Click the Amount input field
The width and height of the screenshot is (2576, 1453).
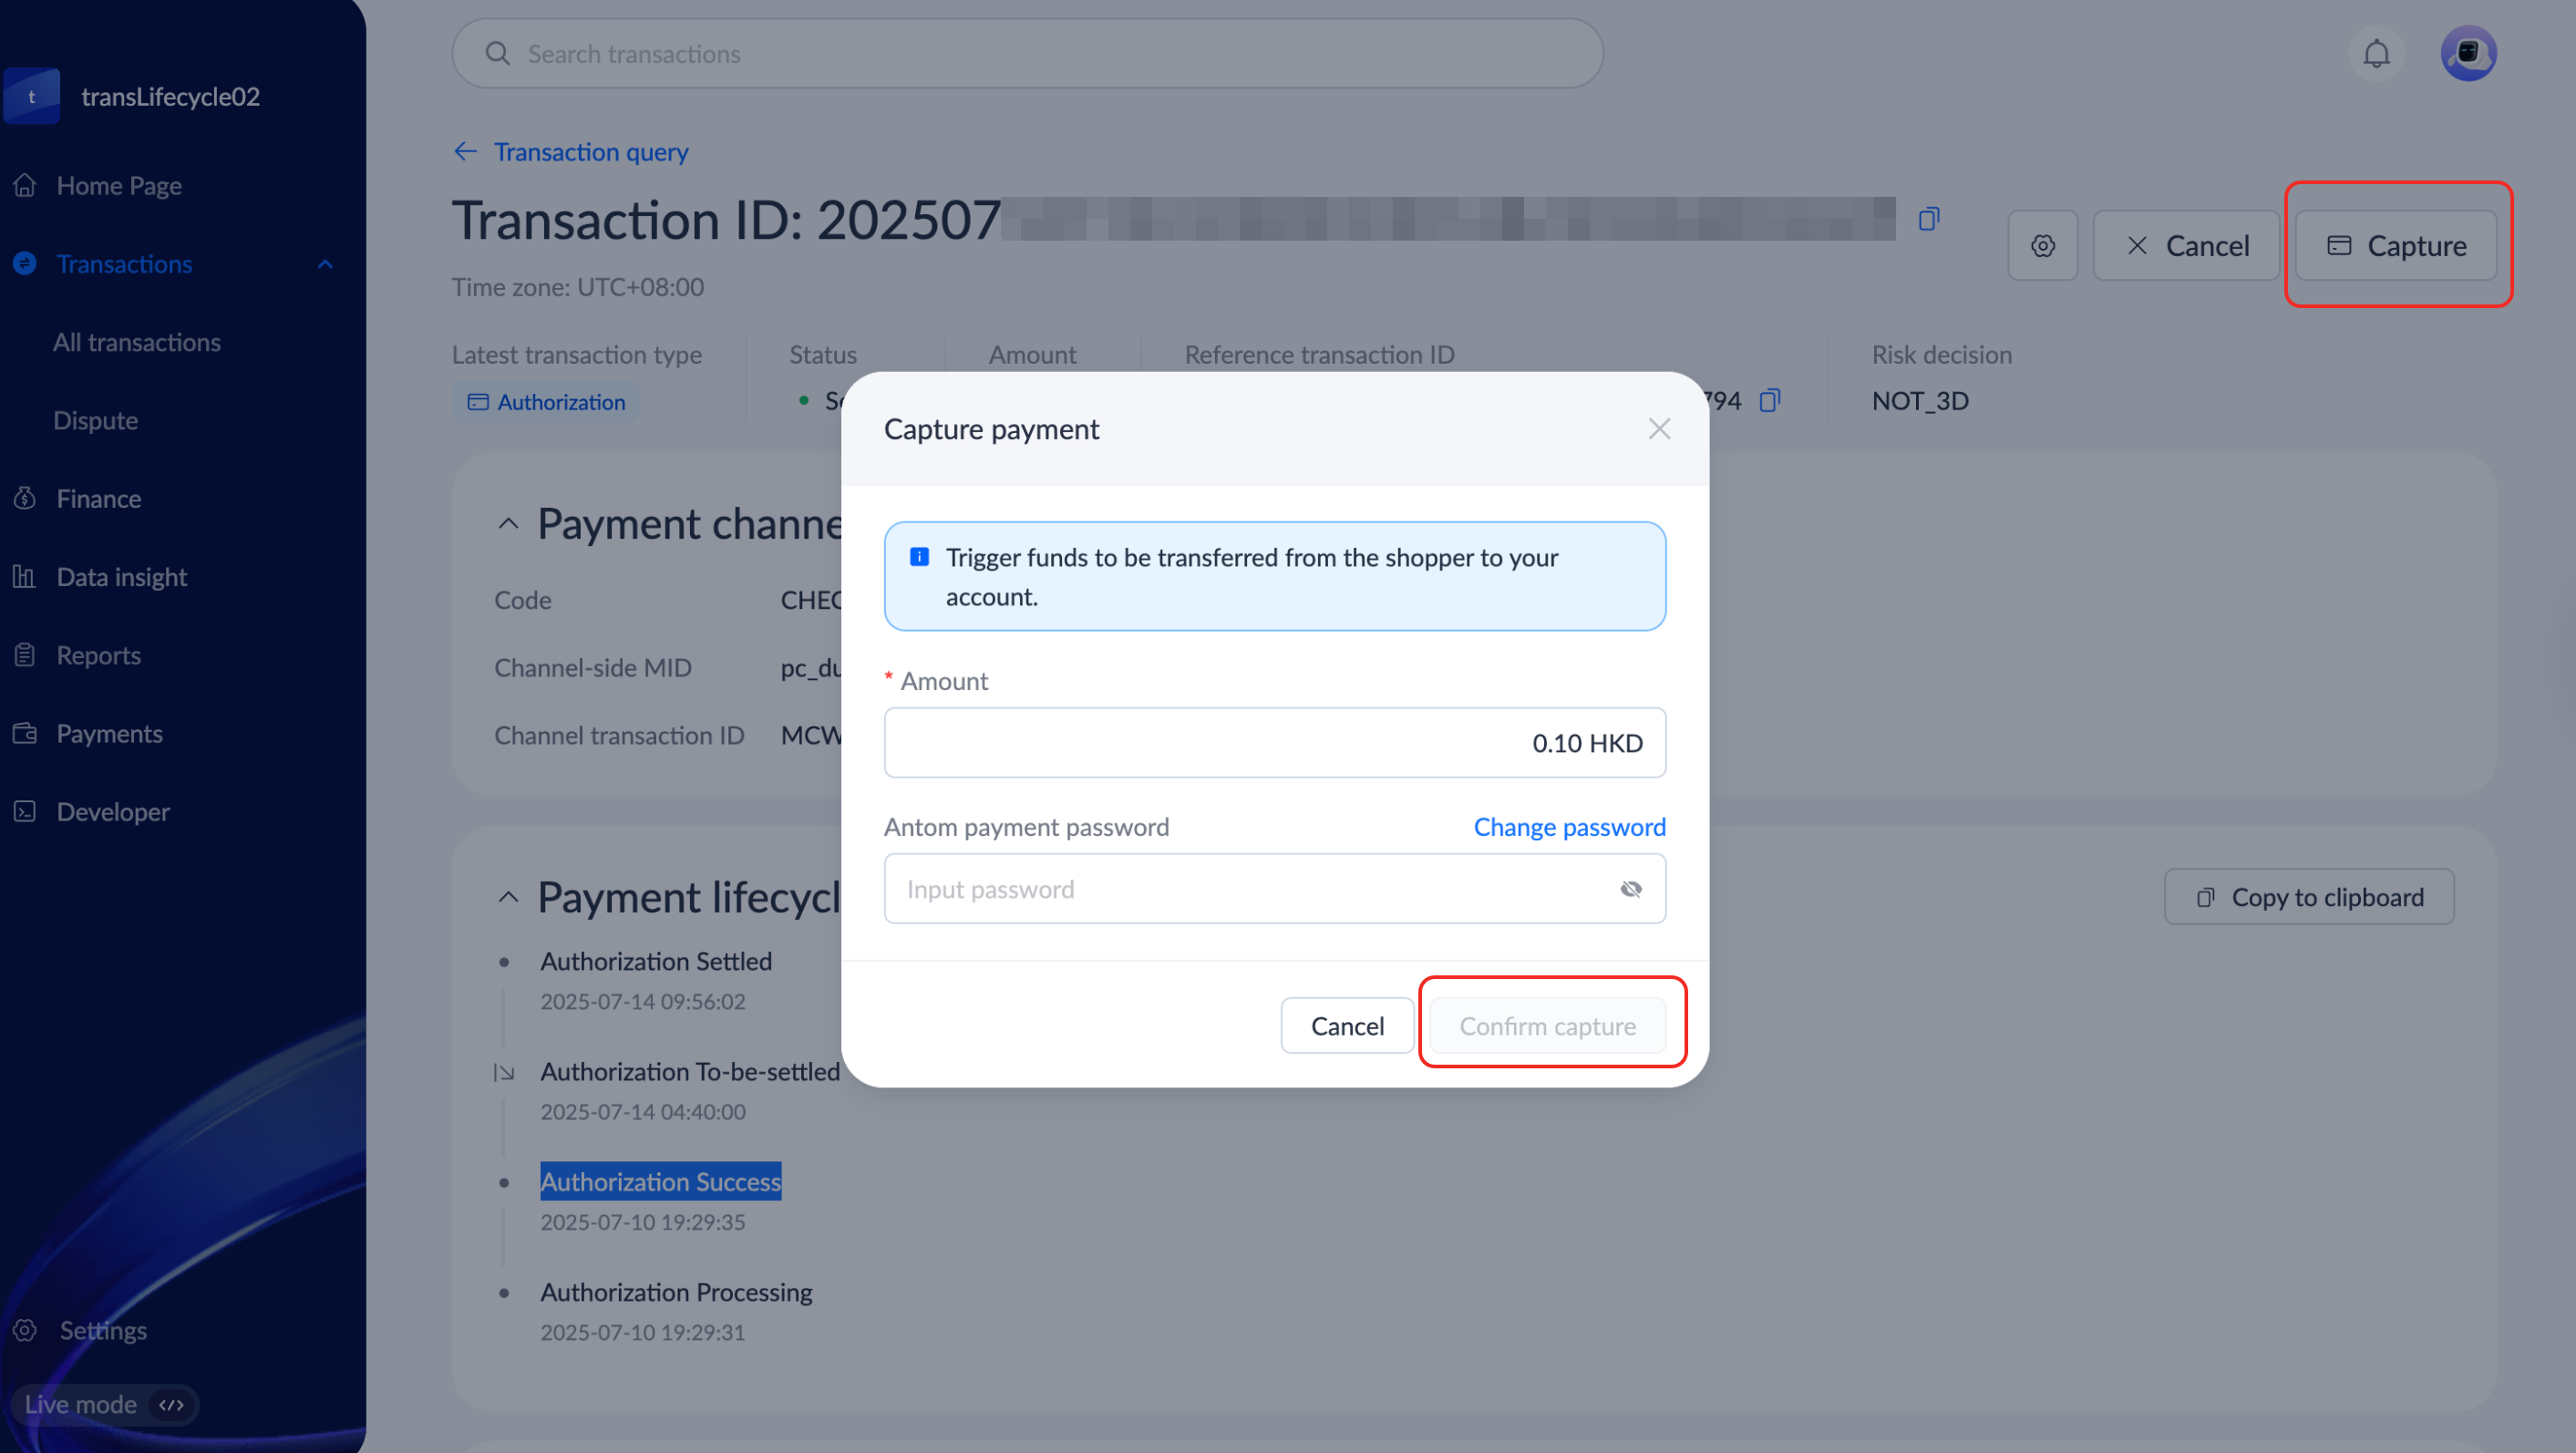1274,743
